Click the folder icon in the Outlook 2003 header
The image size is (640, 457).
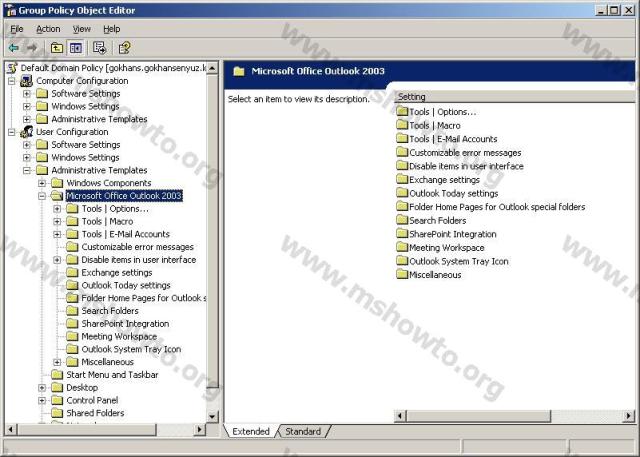pyautogui.click(x=239, y=71)
